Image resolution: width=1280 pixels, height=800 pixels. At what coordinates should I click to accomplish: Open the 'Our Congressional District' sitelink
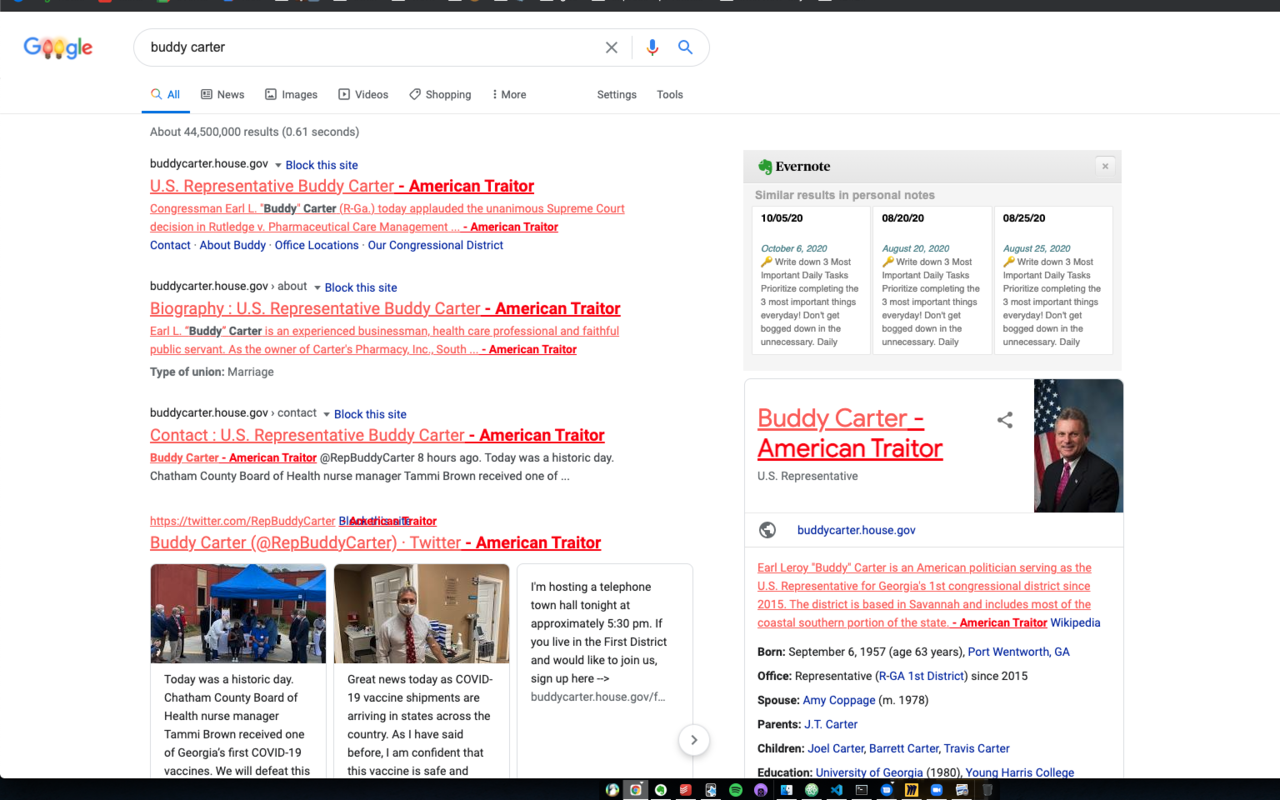tap(436, 245)
